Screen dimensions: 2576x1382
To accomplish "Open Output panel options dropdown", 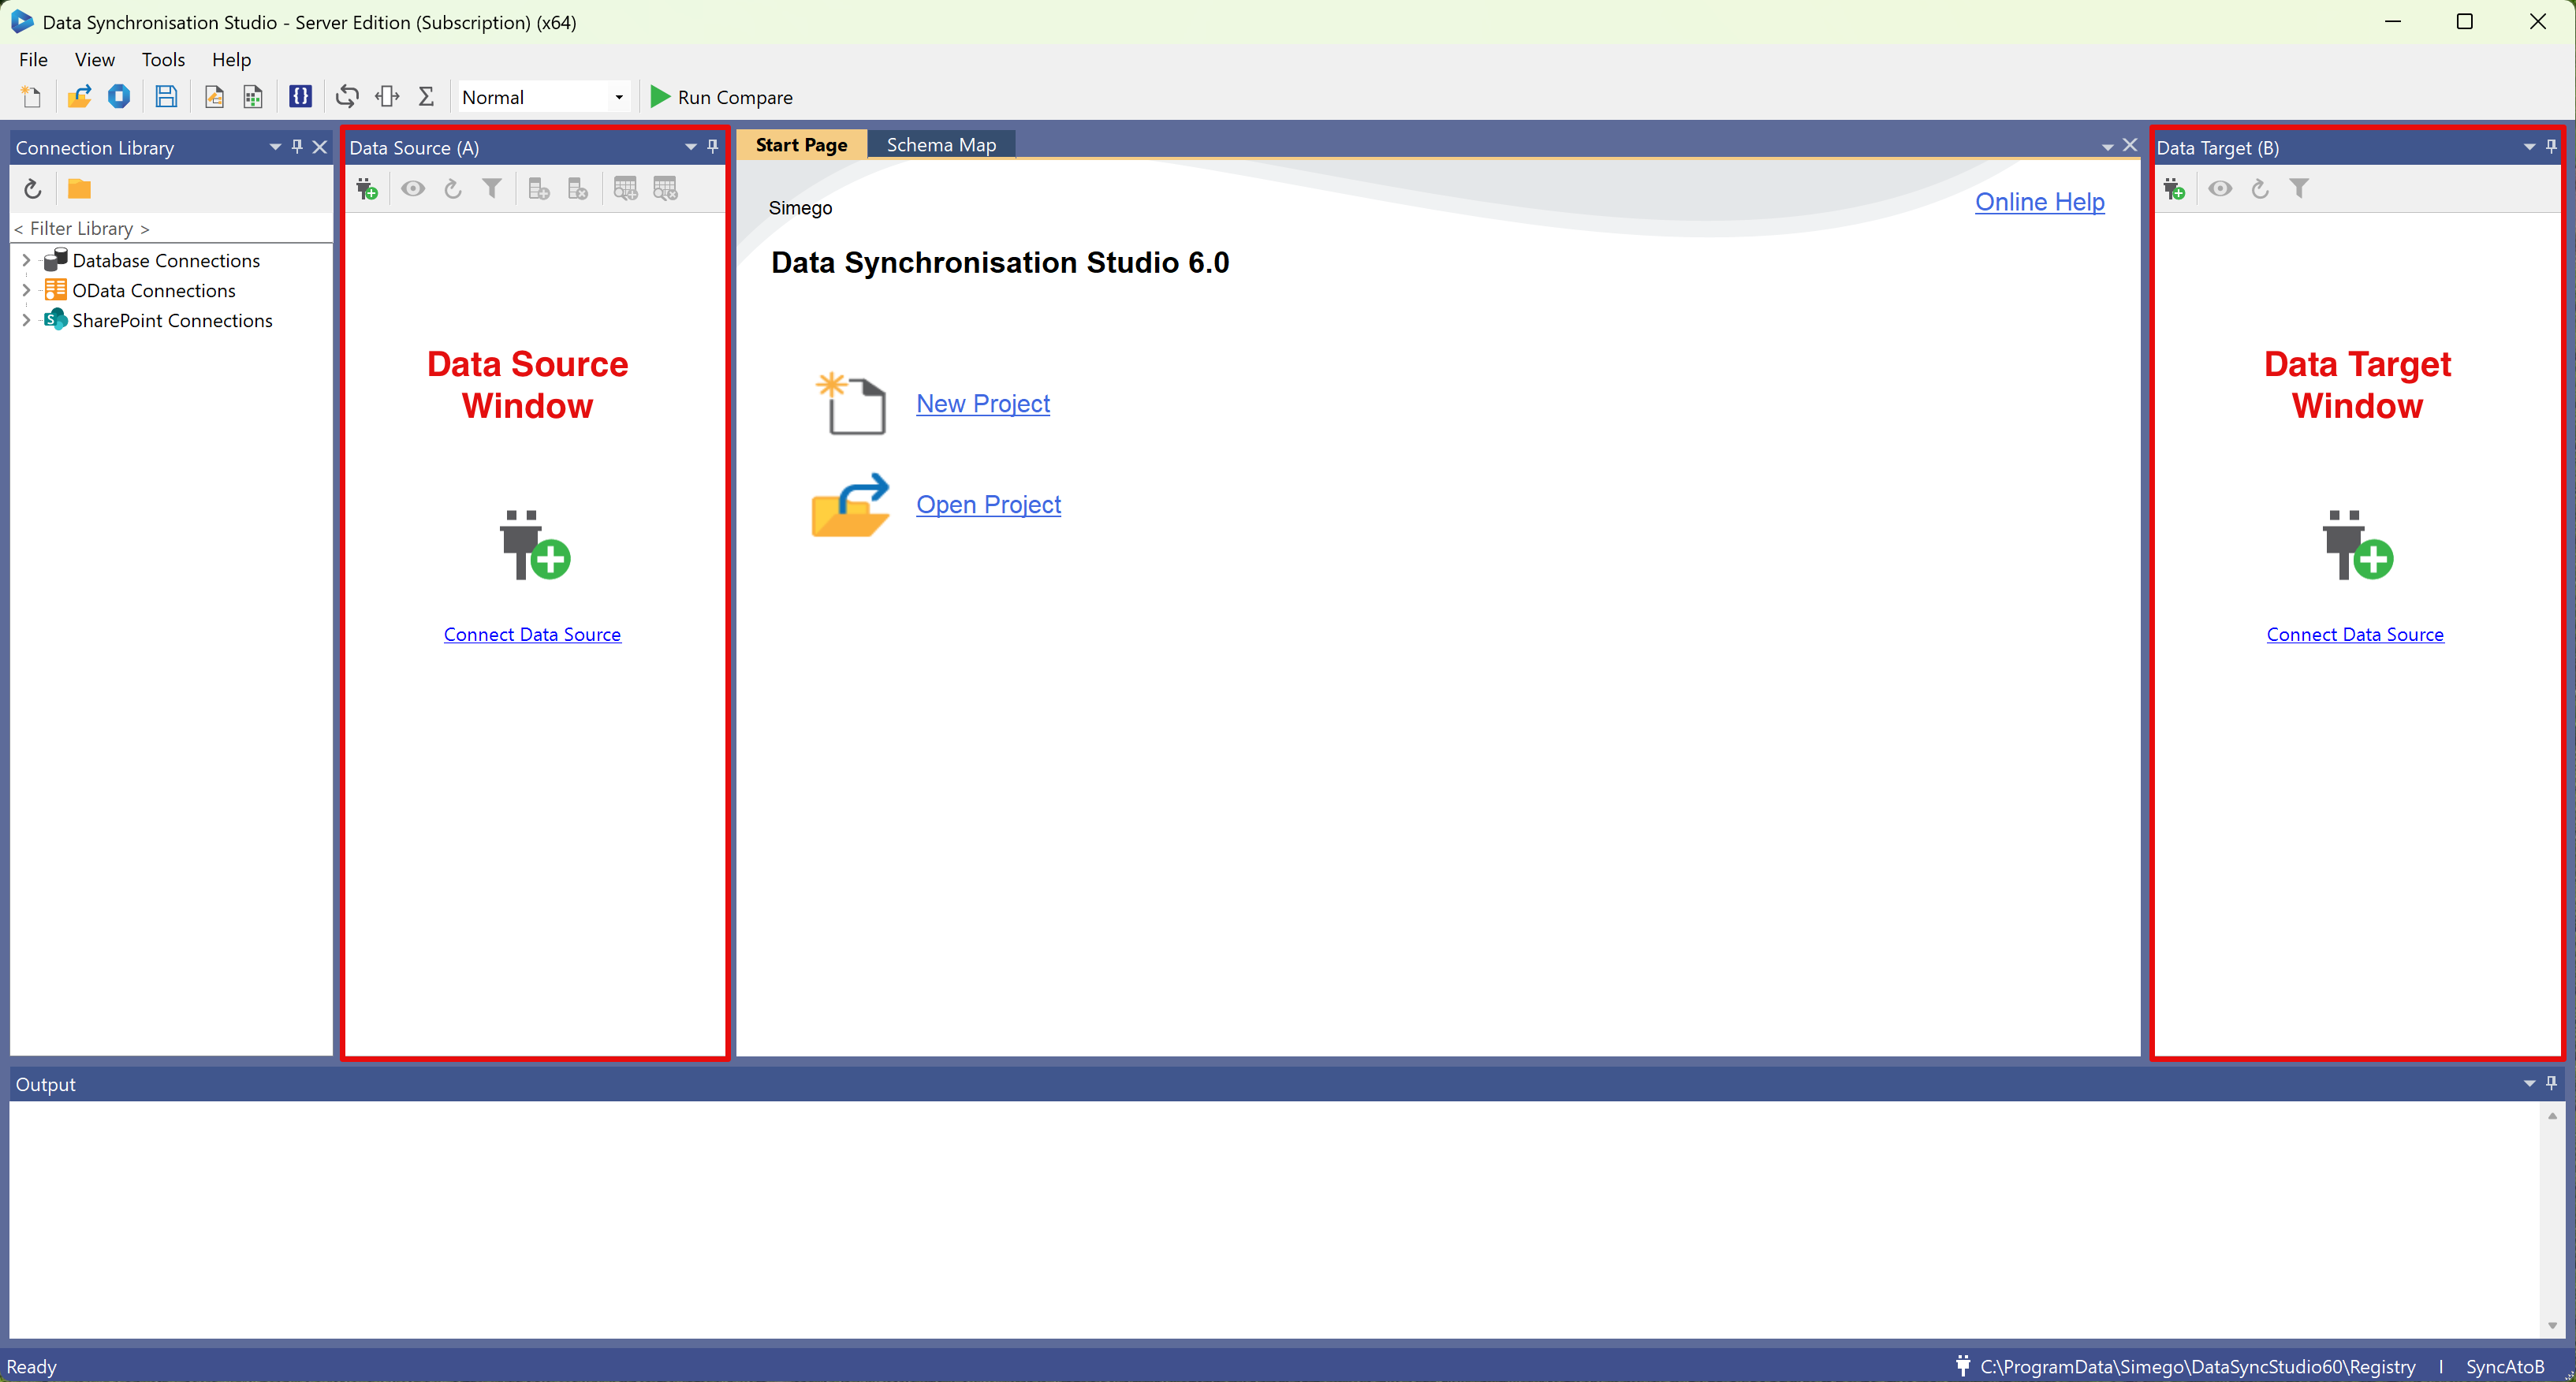I will pyautogui.click(x=2530, y=1083).
